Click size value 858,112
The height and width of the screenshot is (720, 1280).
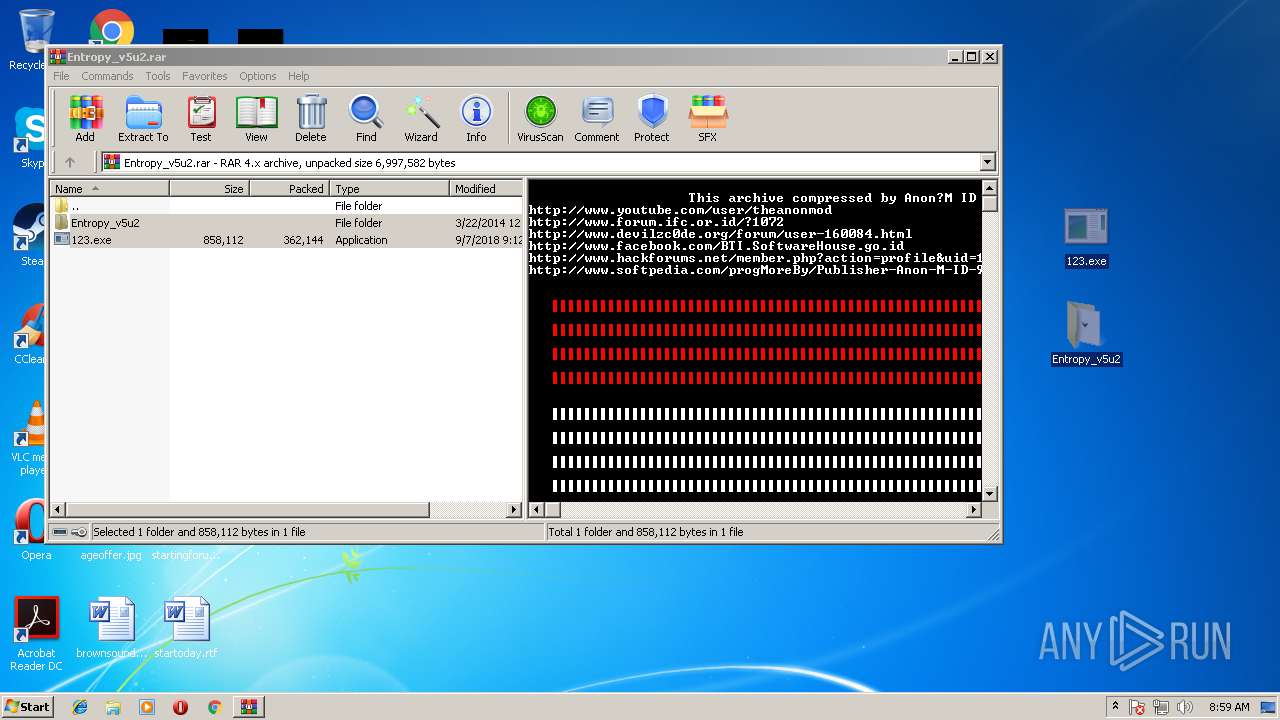tap(223, 240)
